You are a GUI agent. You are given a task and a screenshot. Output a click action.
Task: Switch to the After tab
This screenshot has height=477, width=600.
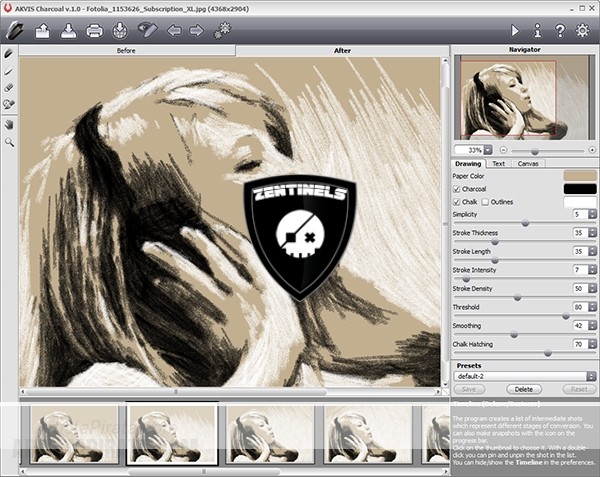pos(342,50)
